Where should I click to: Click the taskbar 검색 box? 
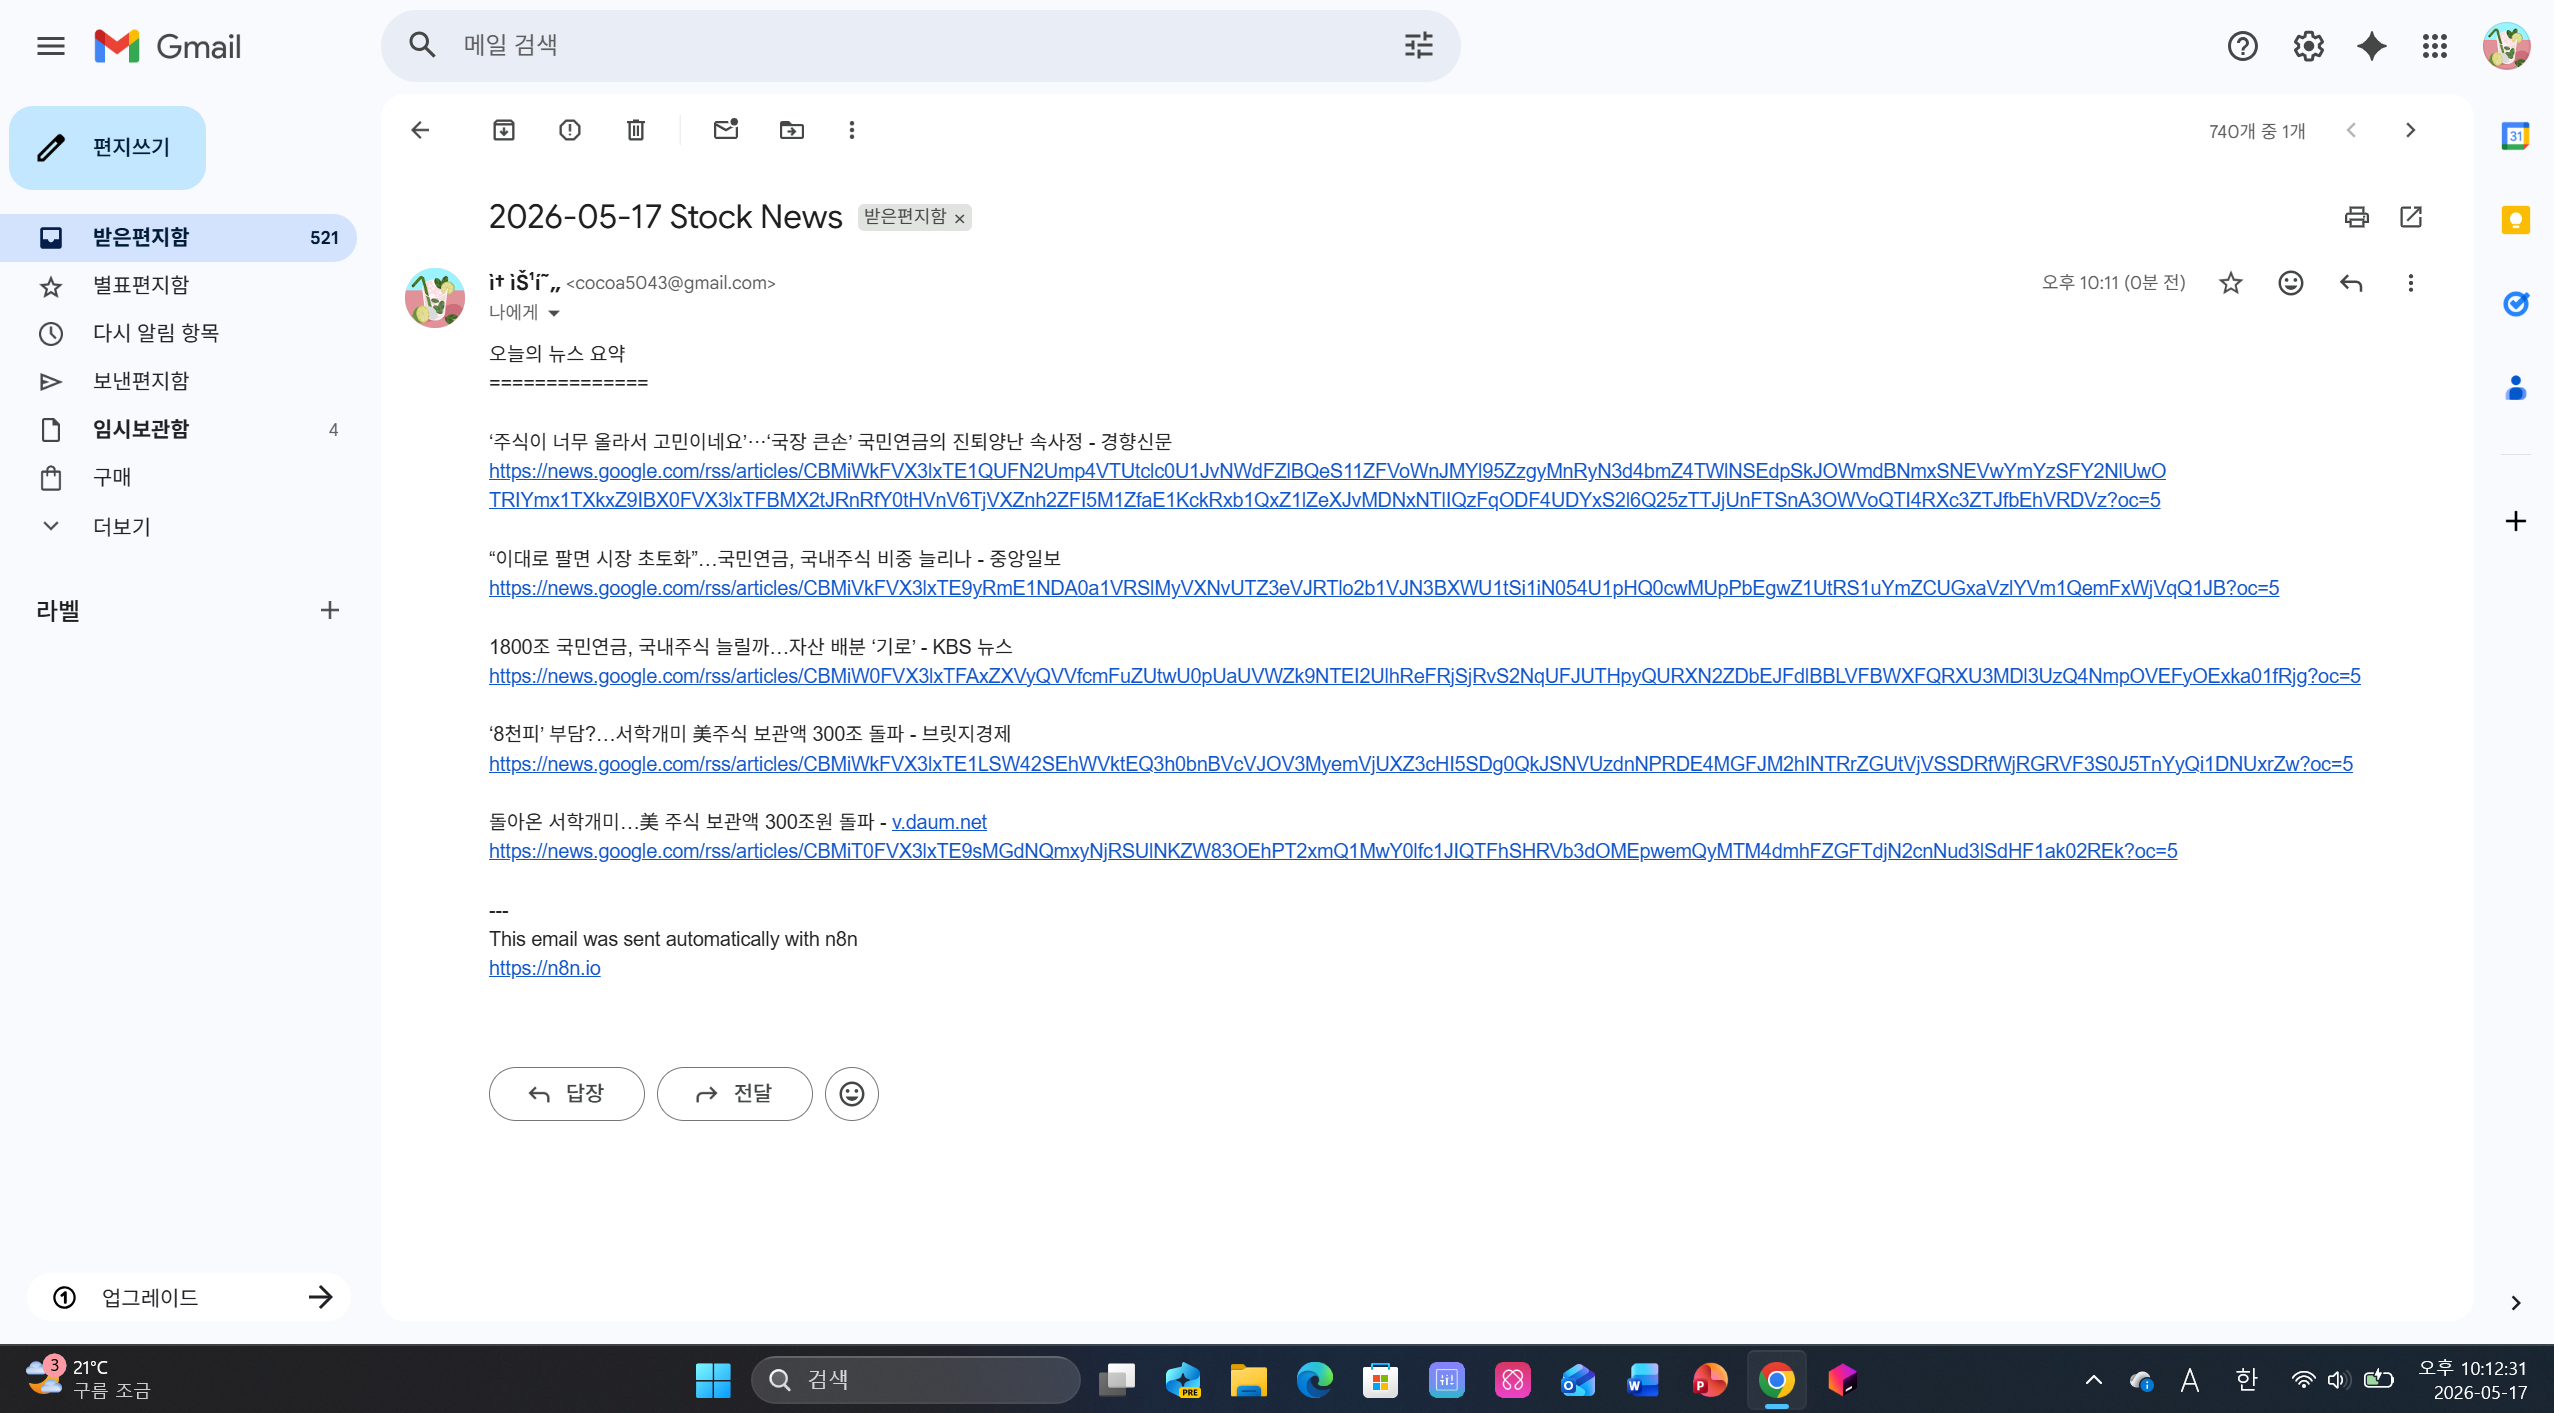point(916,1380)
